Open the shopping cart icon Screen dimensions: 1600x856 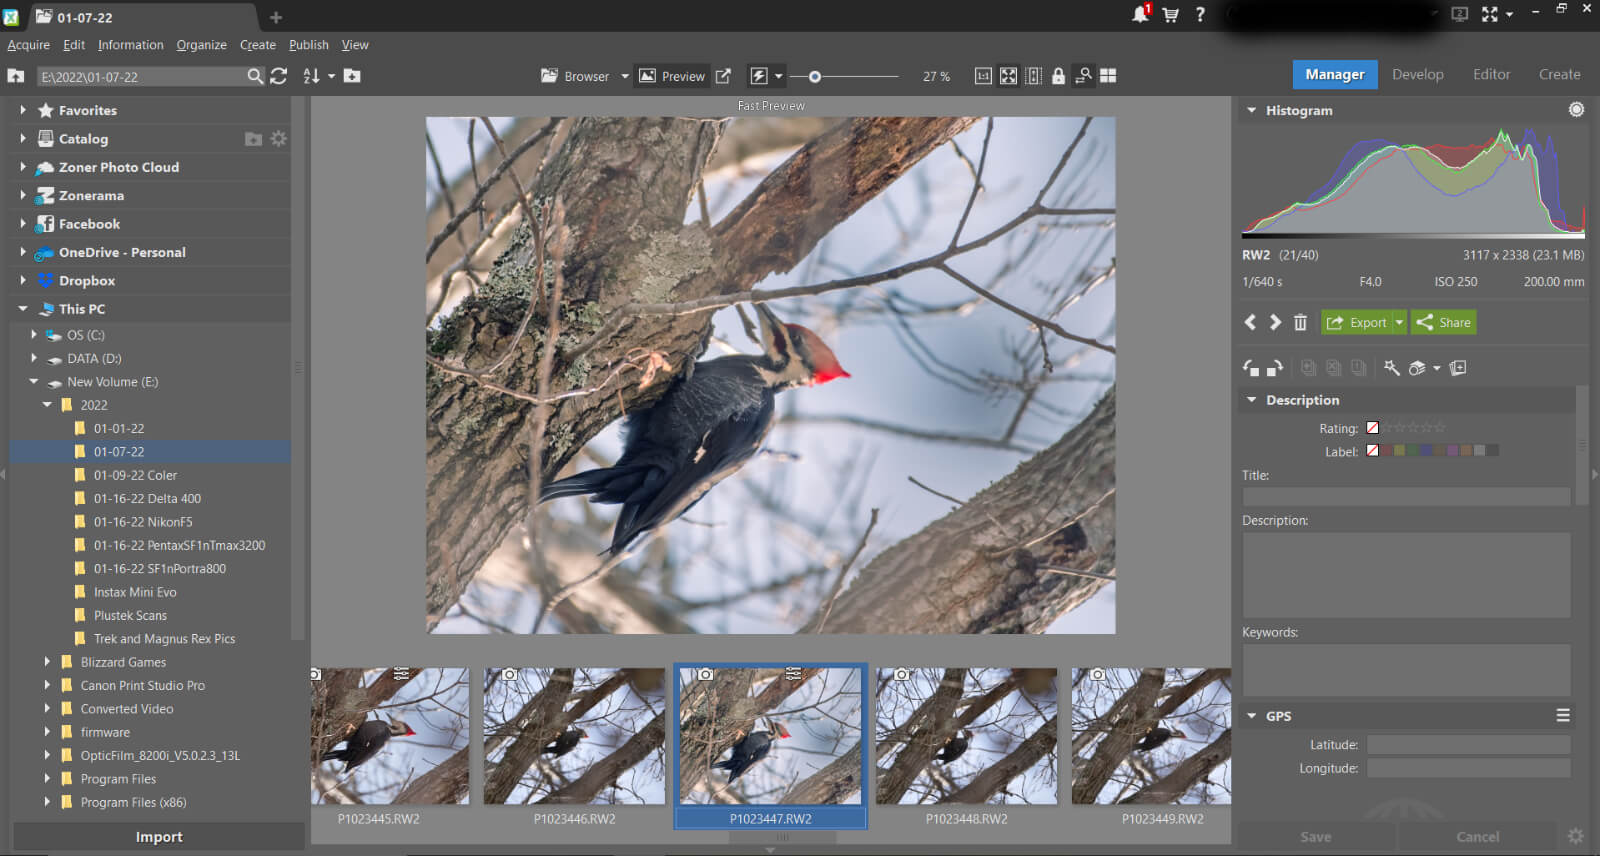coord(1170,15)
